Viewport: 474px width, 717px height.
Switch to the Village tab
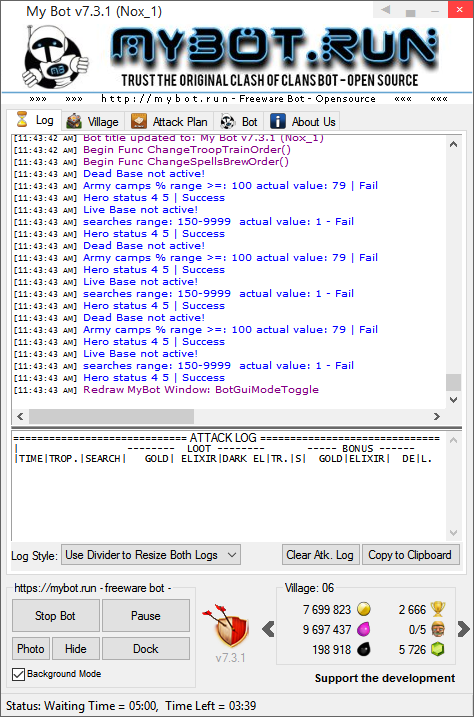(x=92, y=122)
